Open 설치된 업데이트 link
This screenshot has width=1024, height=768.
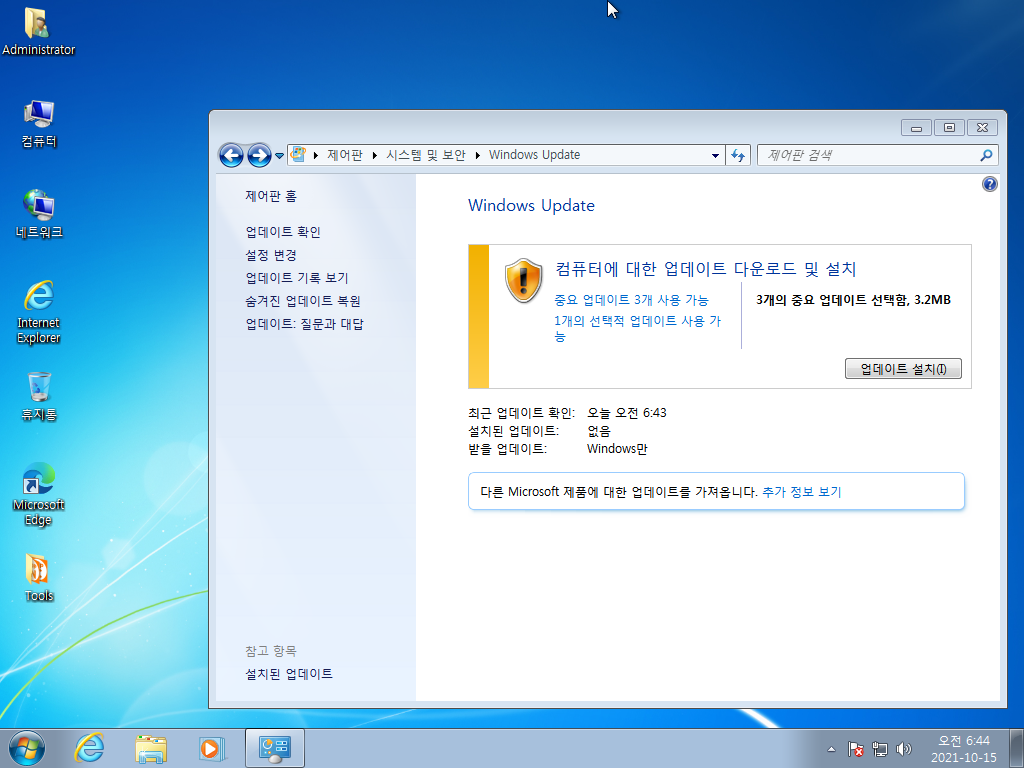[x=289, y=674]
